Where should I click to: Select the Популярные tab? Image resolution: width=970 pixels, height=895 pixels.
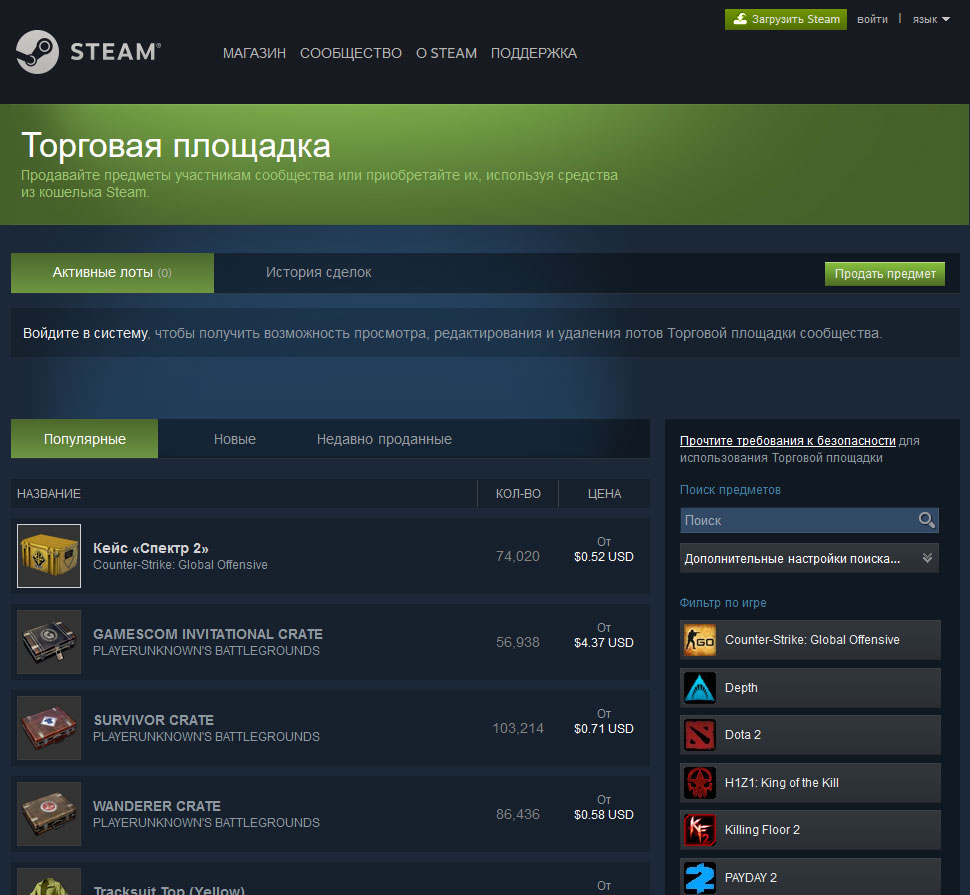point(85,439)
